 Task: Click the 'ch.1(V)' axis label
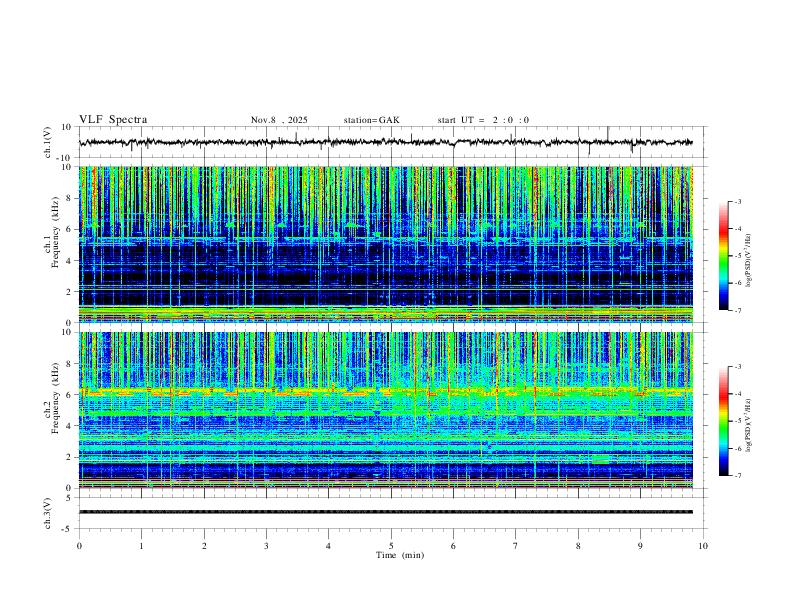[48, 142]
